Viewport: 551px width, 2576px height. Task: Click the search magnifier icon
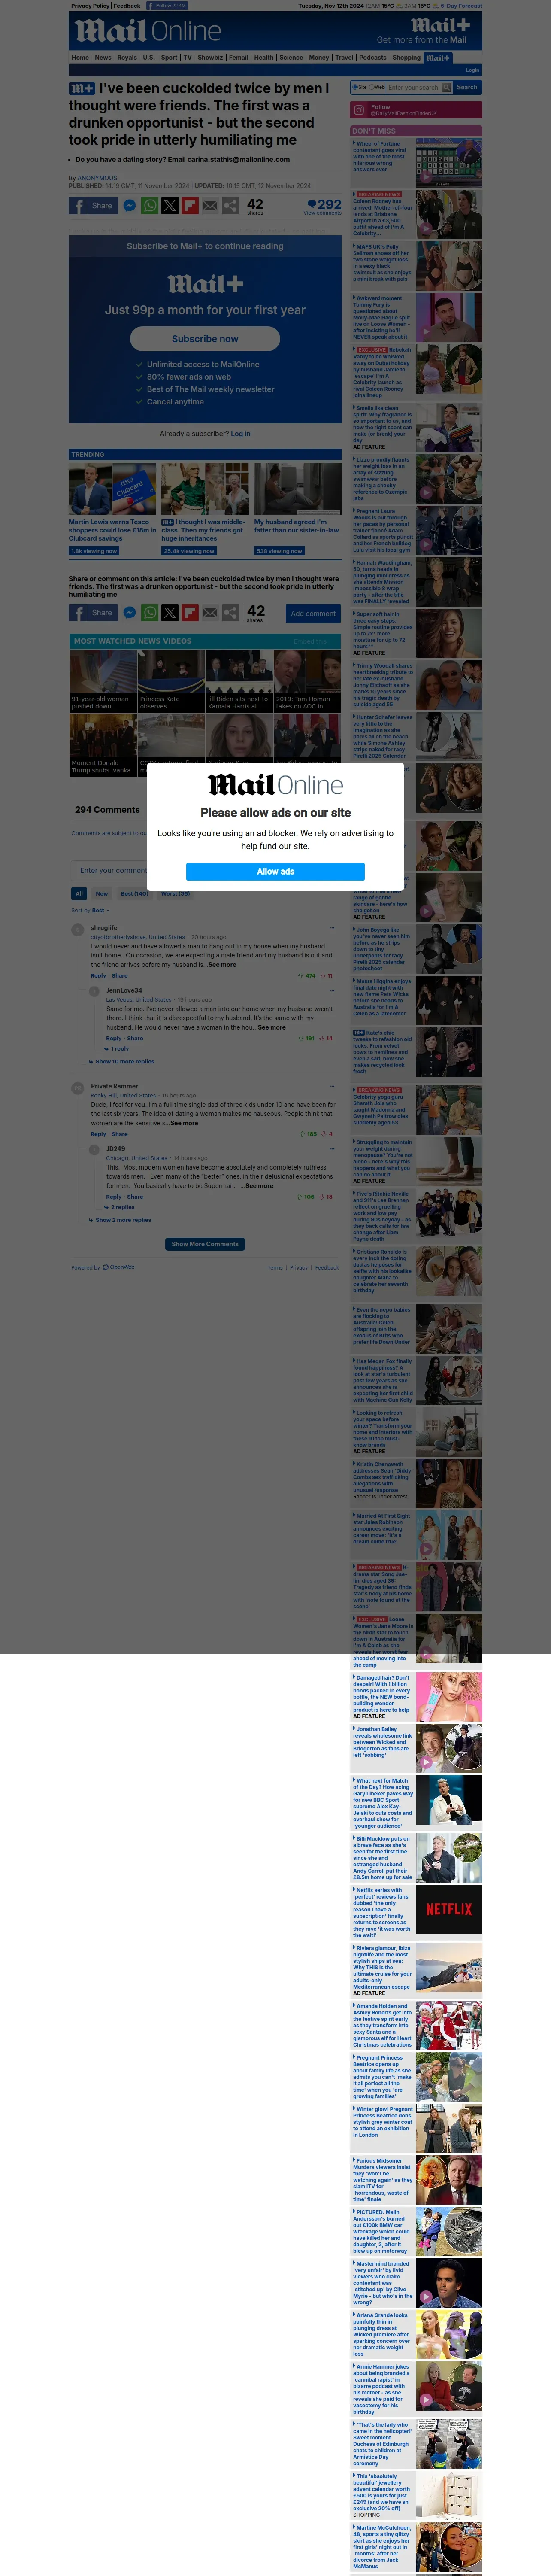447,87
